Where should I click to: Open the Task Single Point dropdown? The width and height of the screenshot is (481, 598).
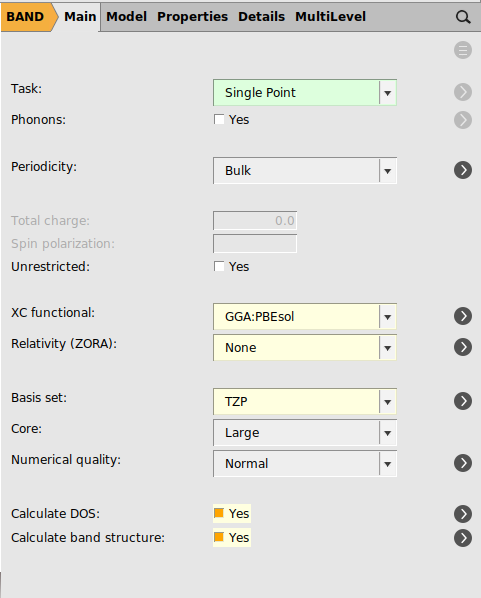point(305,92)
